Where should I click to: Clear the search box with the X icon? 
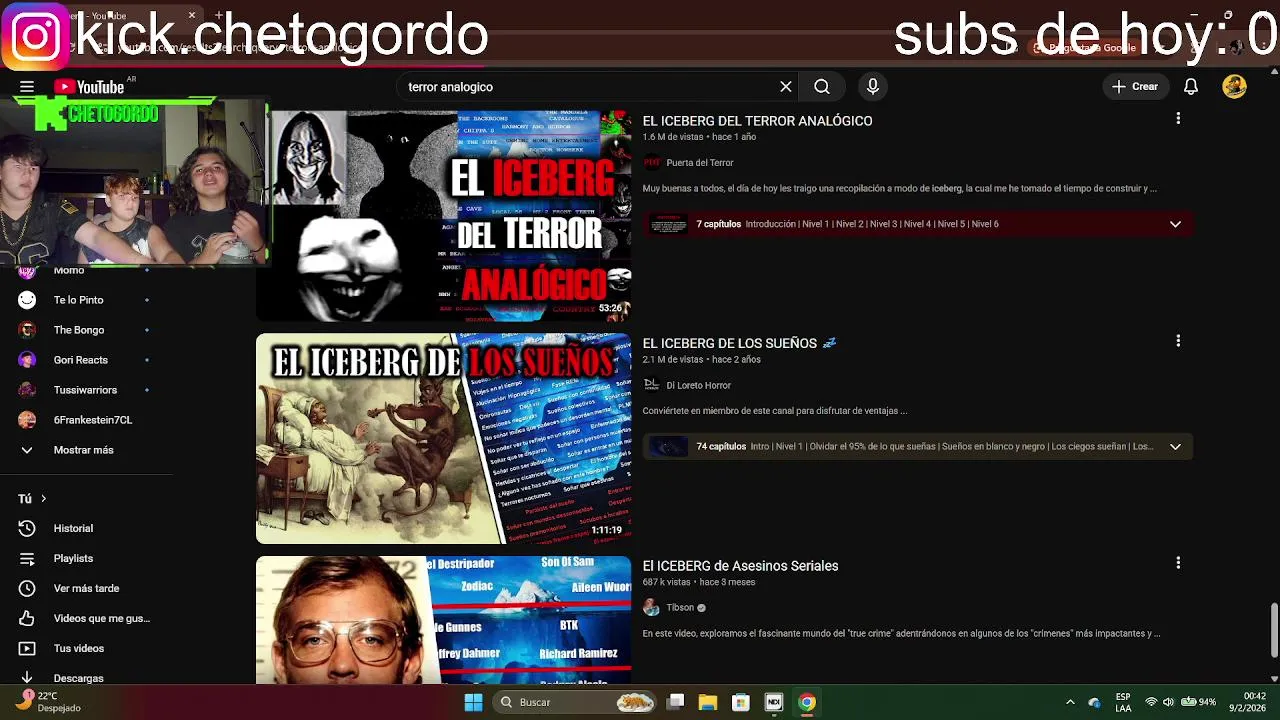point(786,87)
